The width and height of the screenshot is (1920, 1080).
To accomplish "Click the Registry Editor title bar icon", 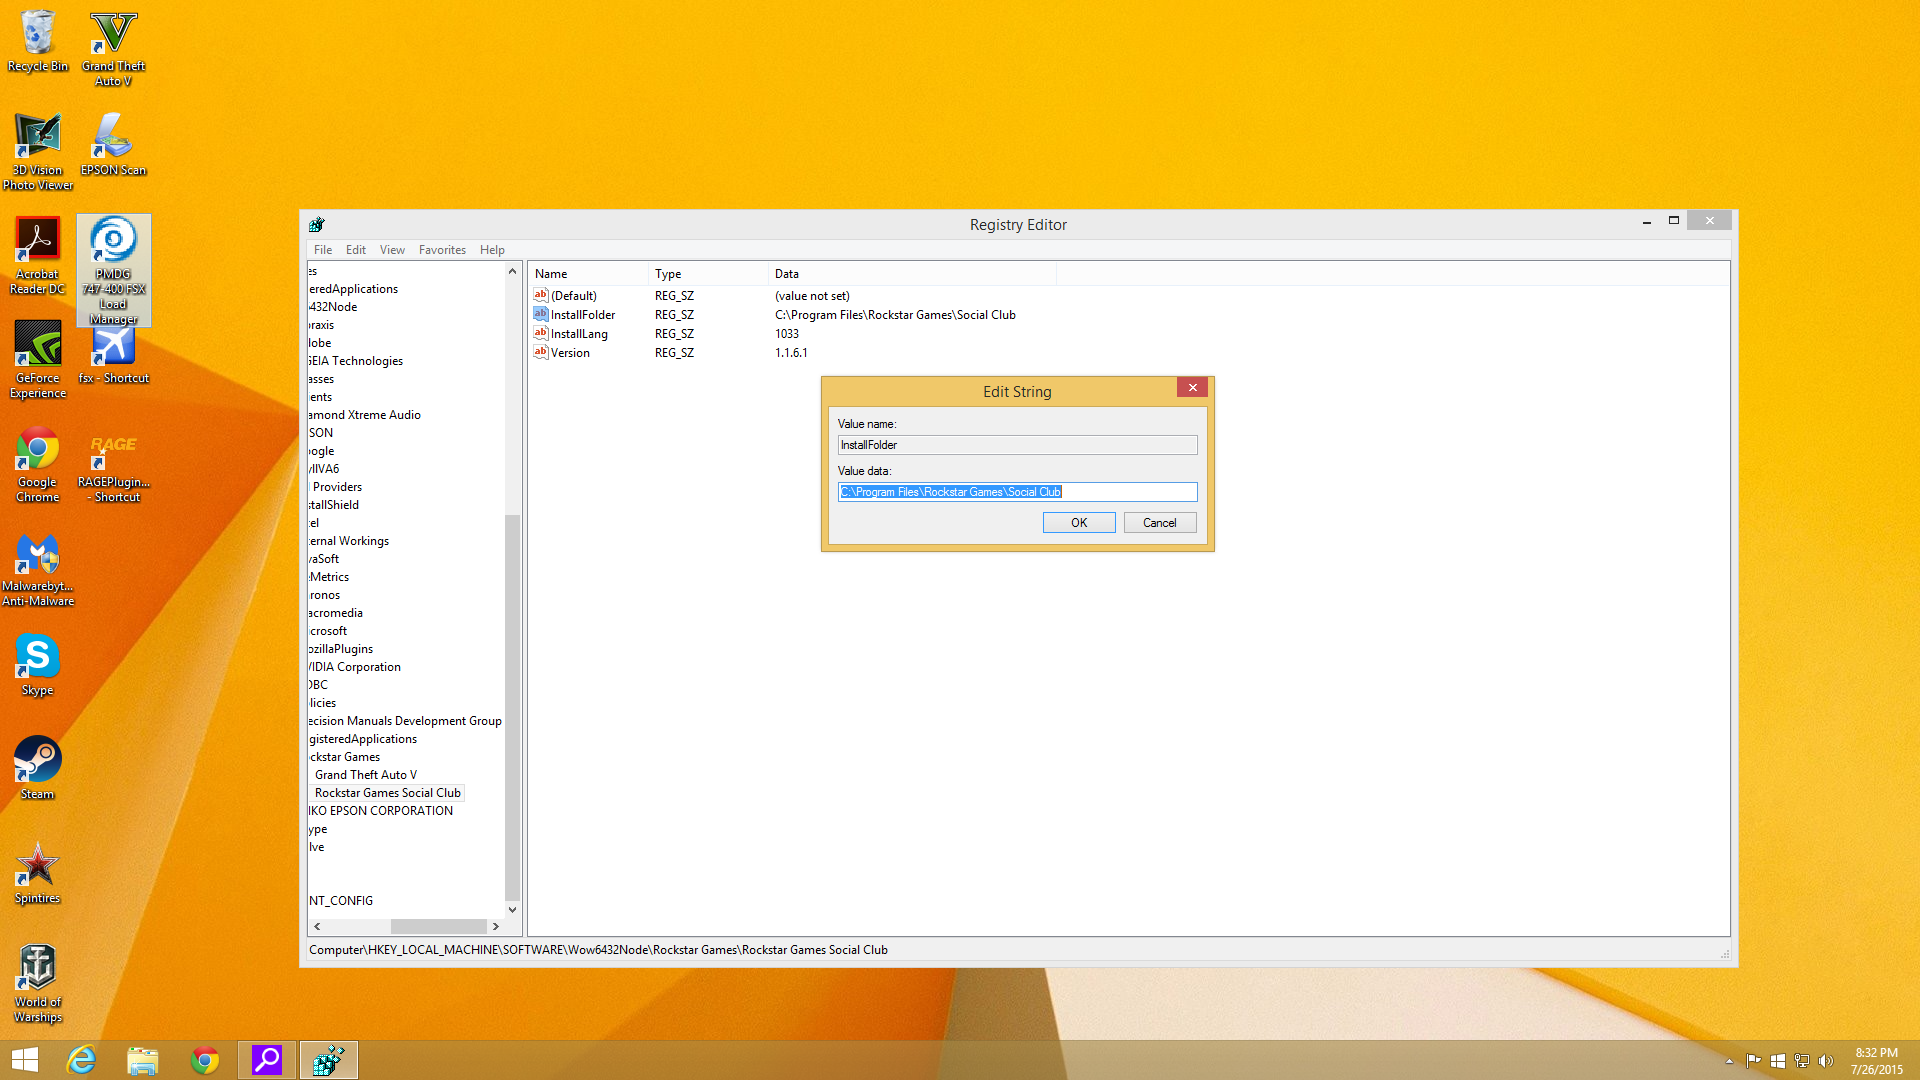I will point(317,225).
